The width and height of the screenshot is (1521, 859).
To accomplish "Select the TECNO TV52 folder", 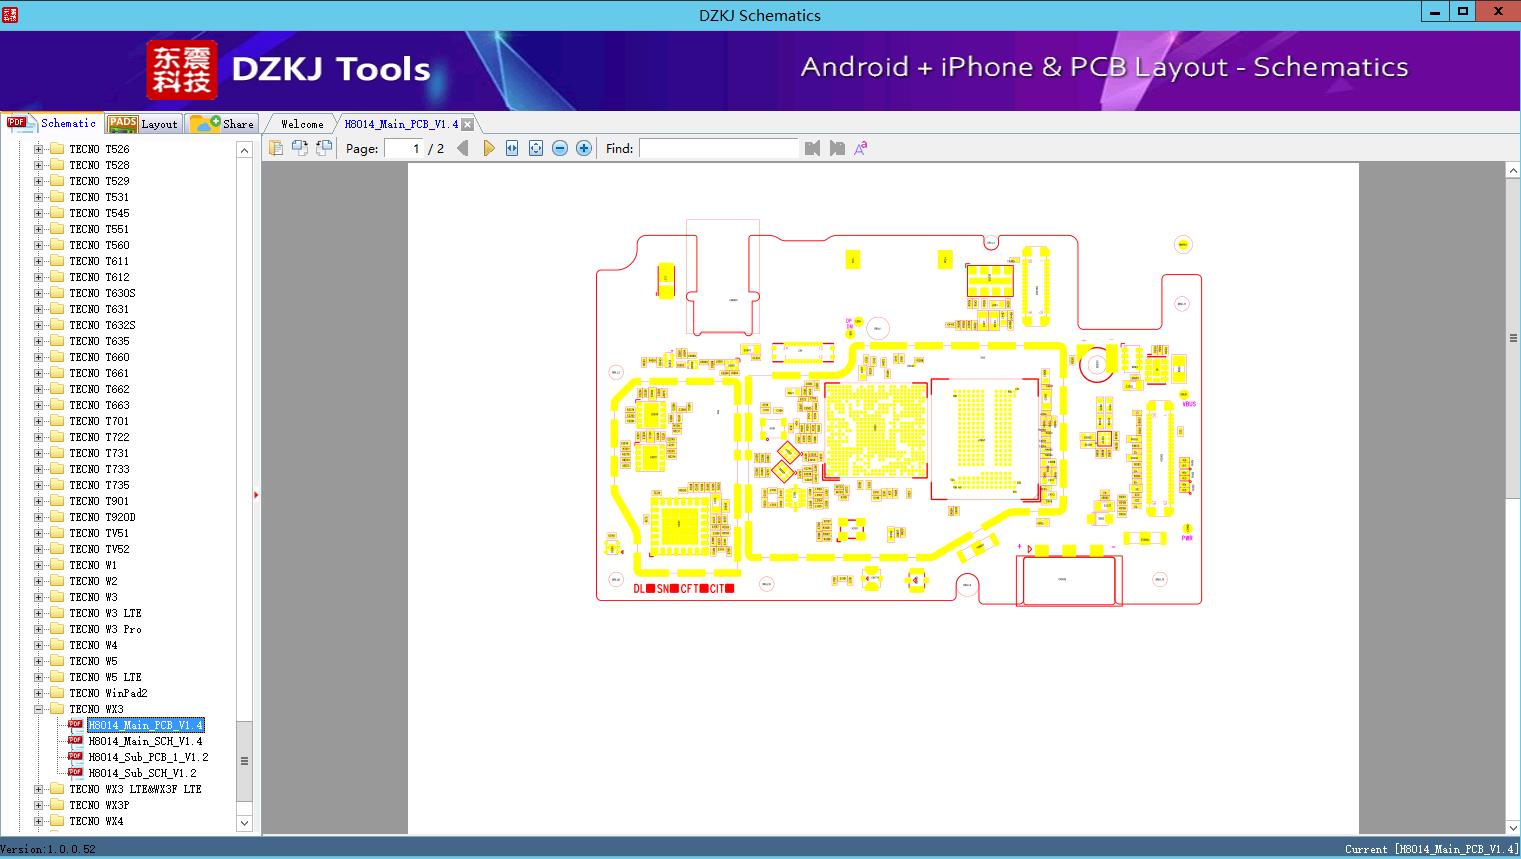I will (x=99, y=549).
